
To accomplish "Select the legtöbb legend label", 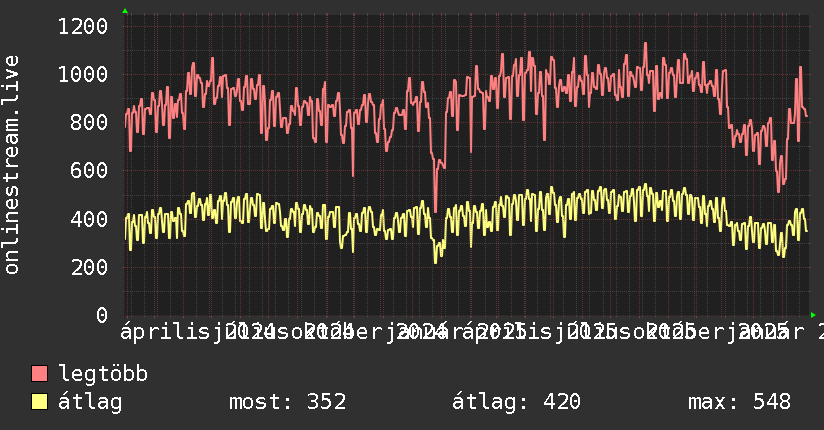I will pos(103,374).
